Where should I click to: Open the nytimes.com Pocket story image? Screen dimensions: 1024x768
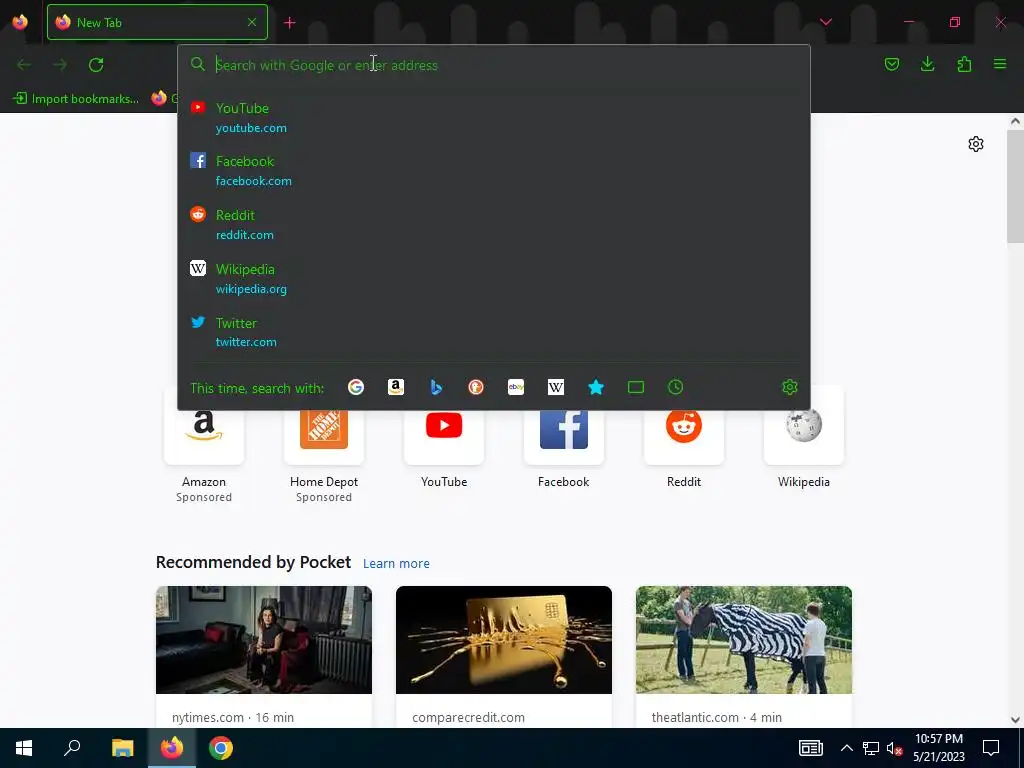coord(264,640)
